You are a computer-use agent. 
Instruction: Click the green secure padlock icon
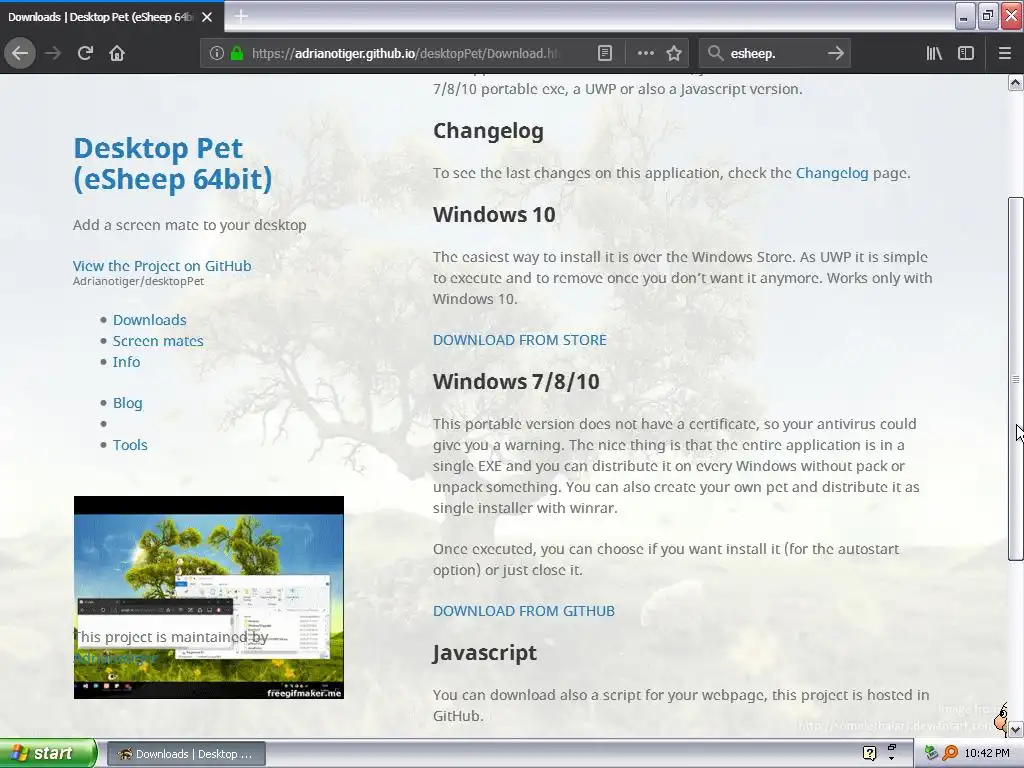[237, 54]
